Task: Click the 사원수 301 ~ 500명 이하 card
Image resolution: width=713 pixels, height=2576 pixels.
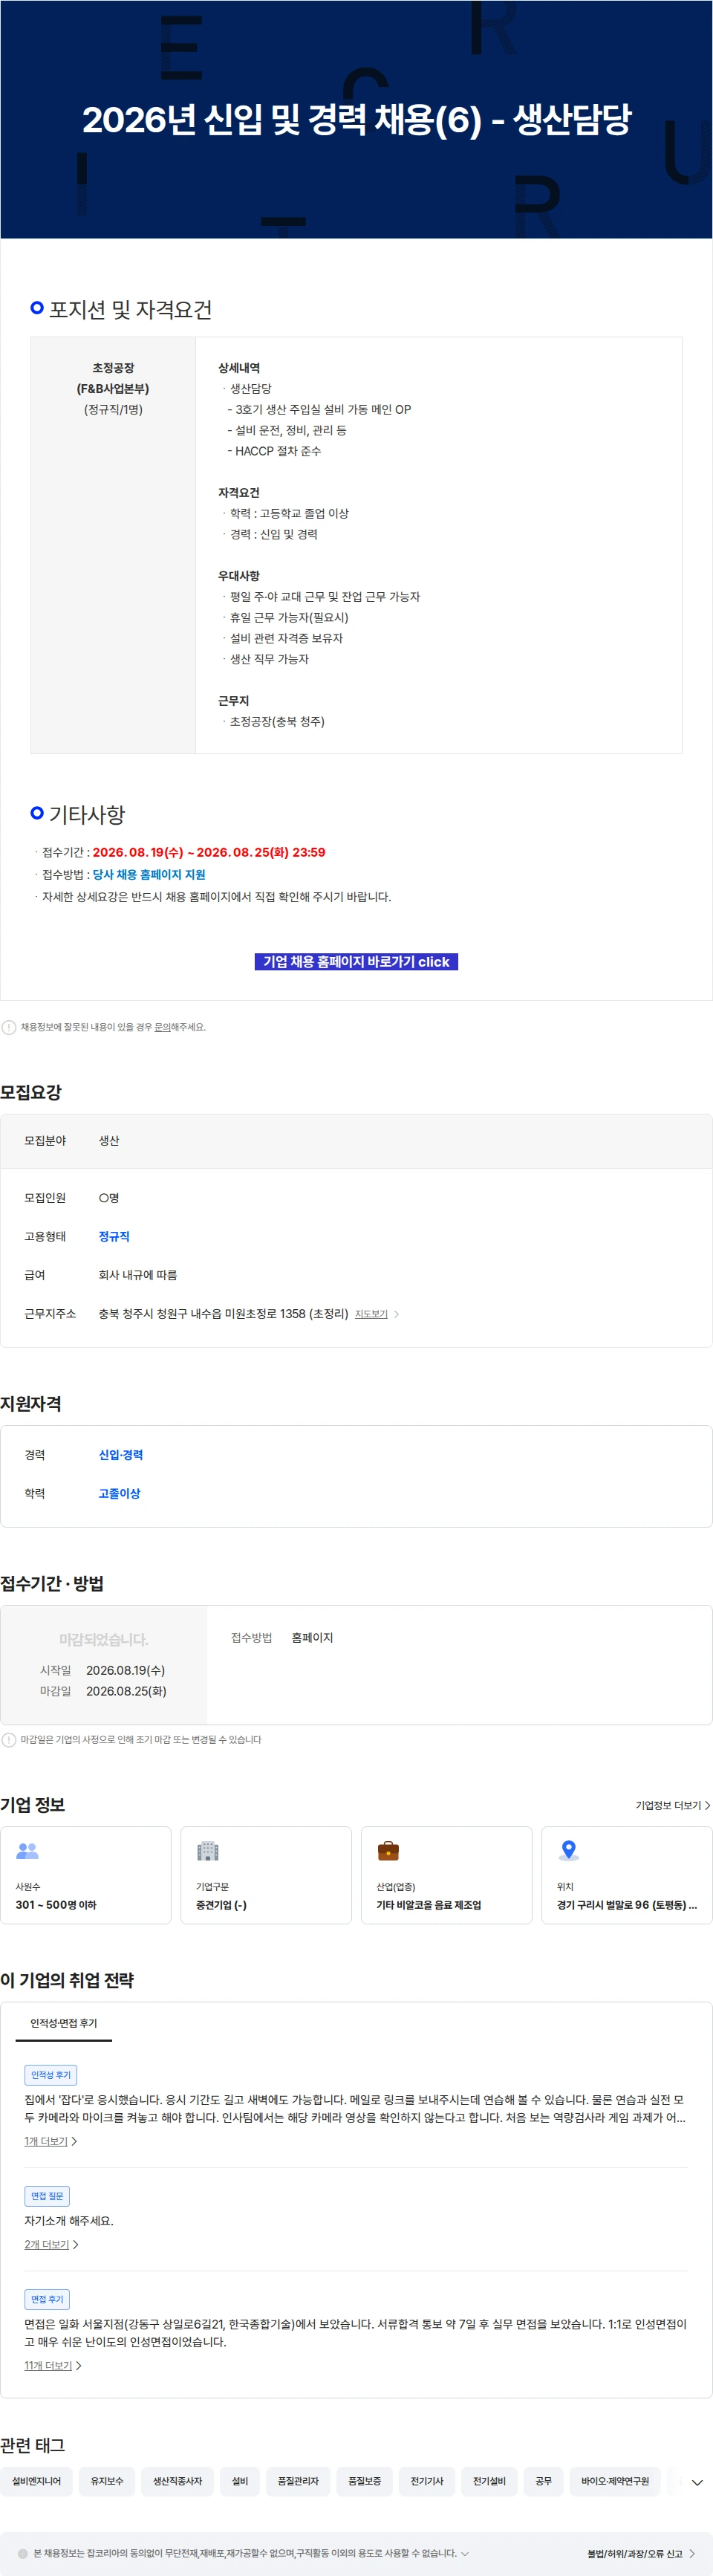Action: coord(86,1875)
